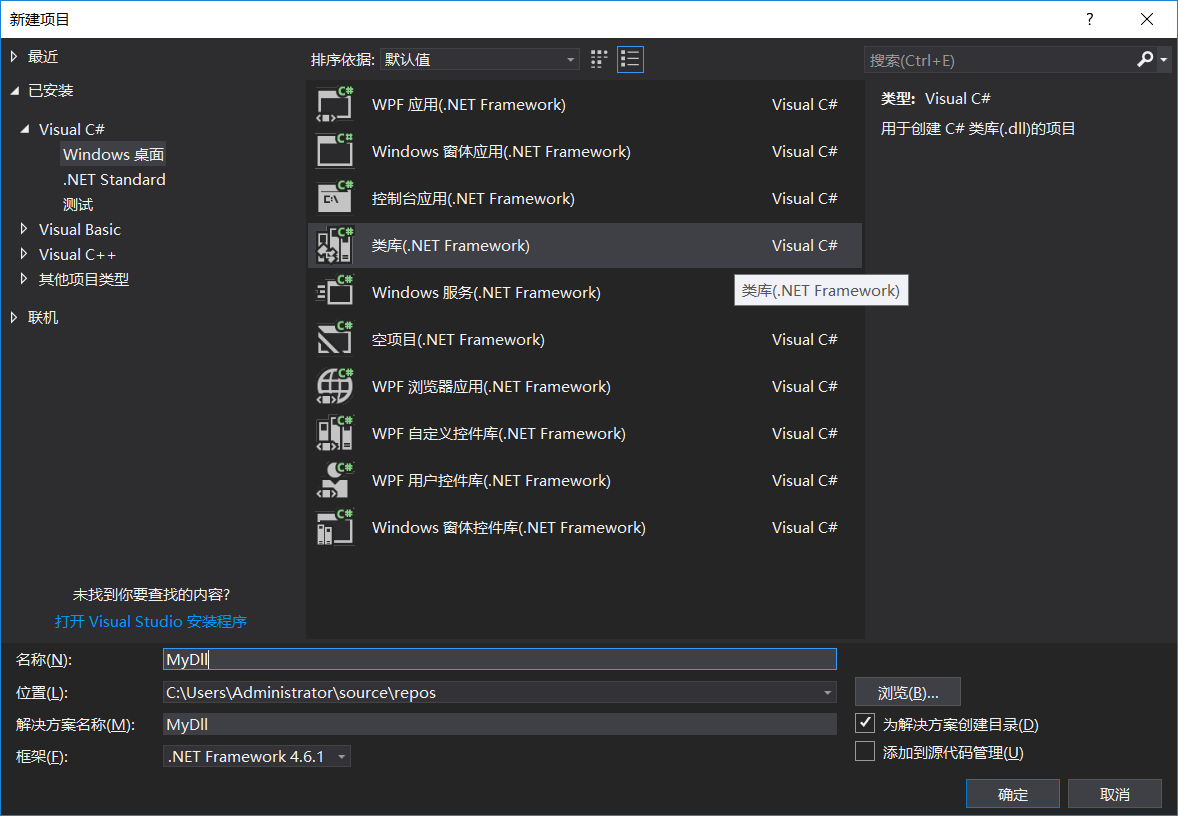
Task: Select WPF 用户控件库(.NET Framework) template name
Action: pyautogui.click(x=491, y=480)
